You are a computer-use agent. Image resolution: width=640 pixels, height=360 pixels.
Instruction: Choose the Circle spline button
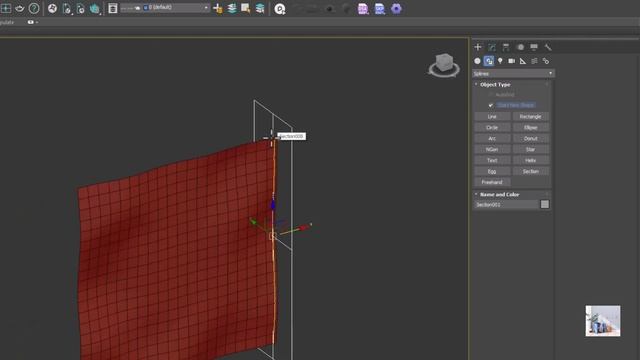point(492,128)
